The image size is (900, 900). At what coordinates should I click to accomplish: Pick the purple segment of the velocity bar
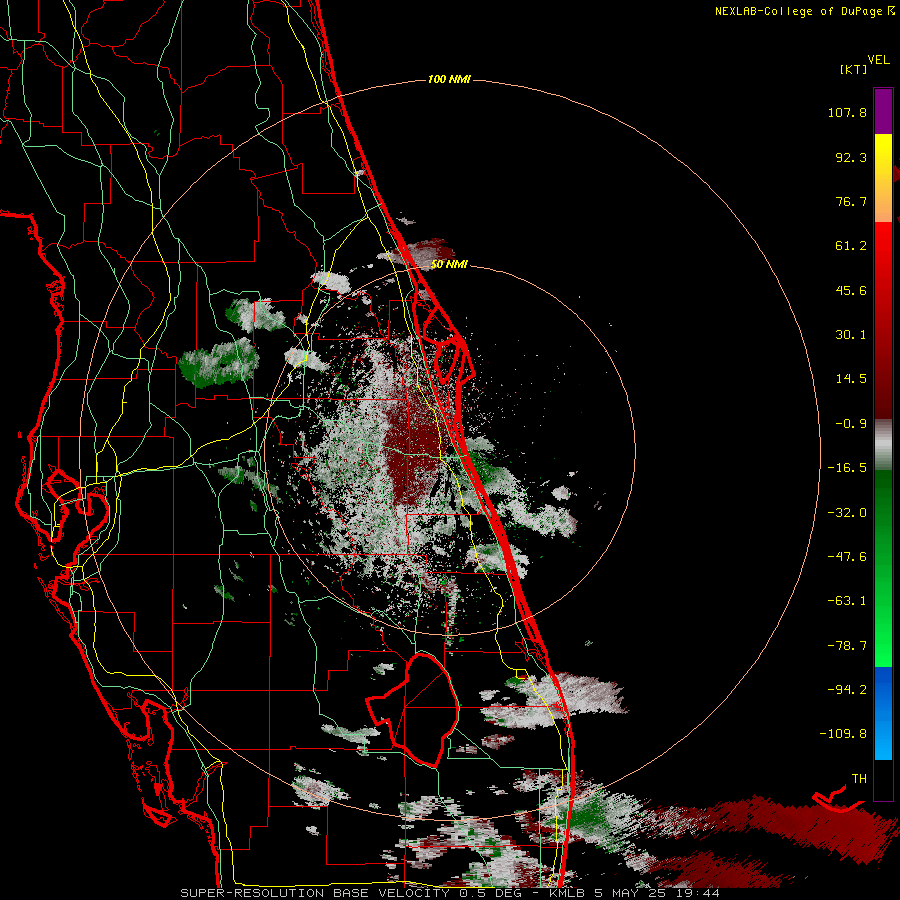click(883, 111)
